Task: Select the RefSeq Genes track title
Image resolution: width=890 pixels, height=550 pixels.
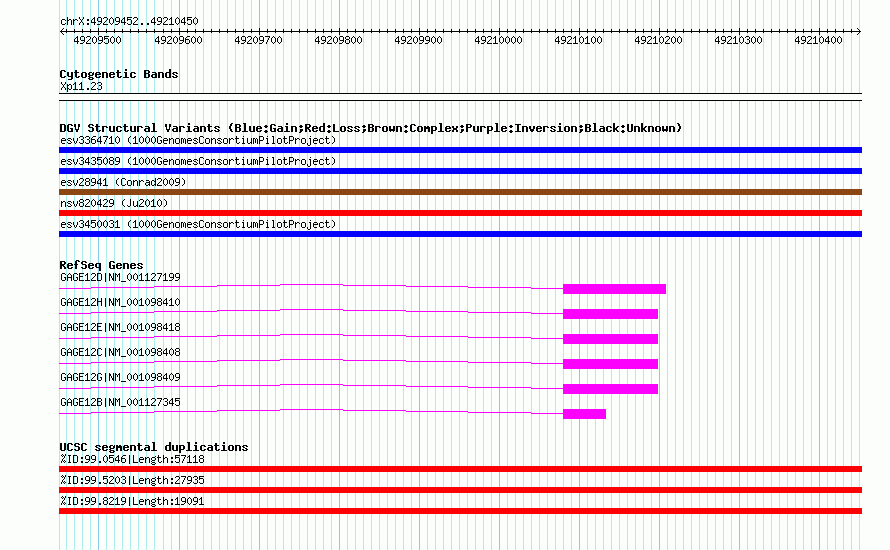Action: tap(101, 265)
